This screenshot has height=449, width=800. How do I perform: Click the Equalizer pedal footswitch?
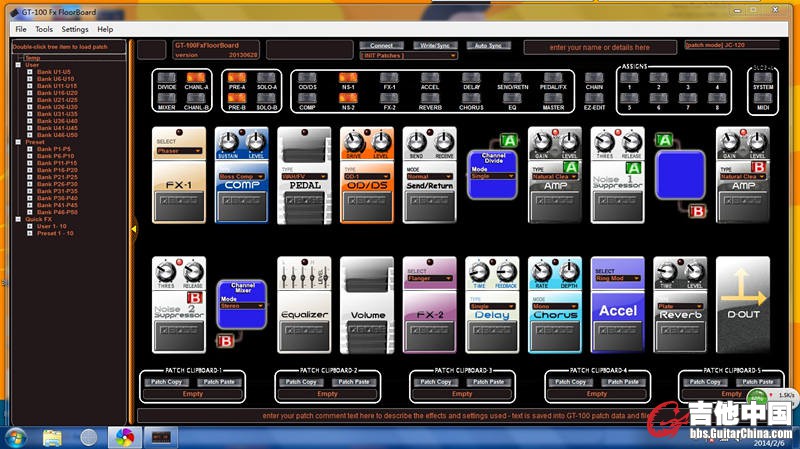pos(304,335)
